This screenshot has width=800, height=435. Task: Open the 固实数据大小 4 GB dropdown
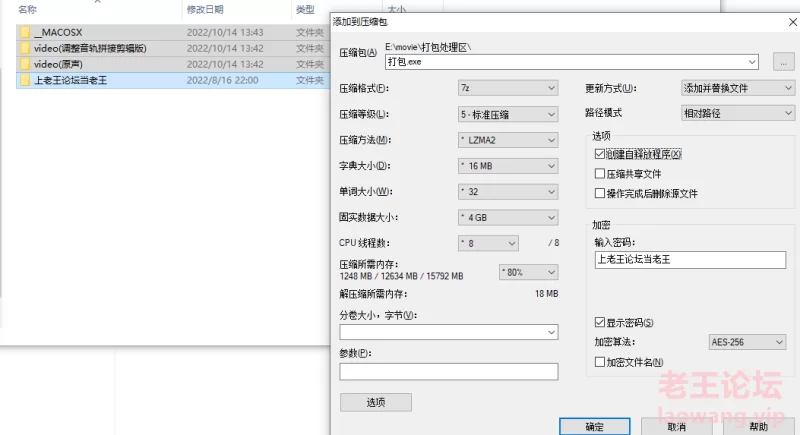508,218
